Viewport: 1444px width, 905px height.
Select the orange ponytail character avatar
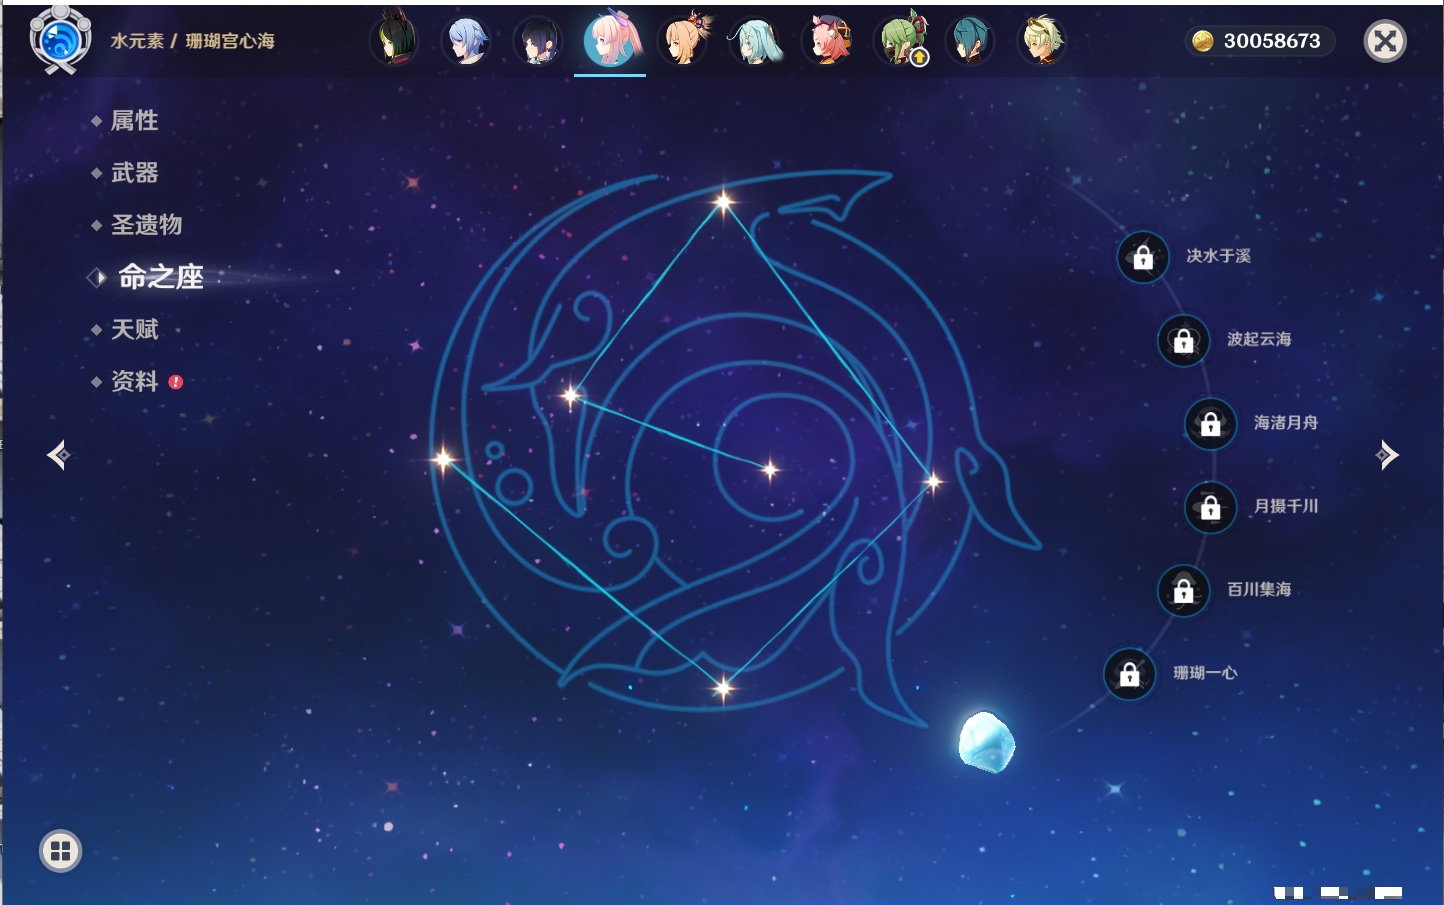tap(684, 41)
